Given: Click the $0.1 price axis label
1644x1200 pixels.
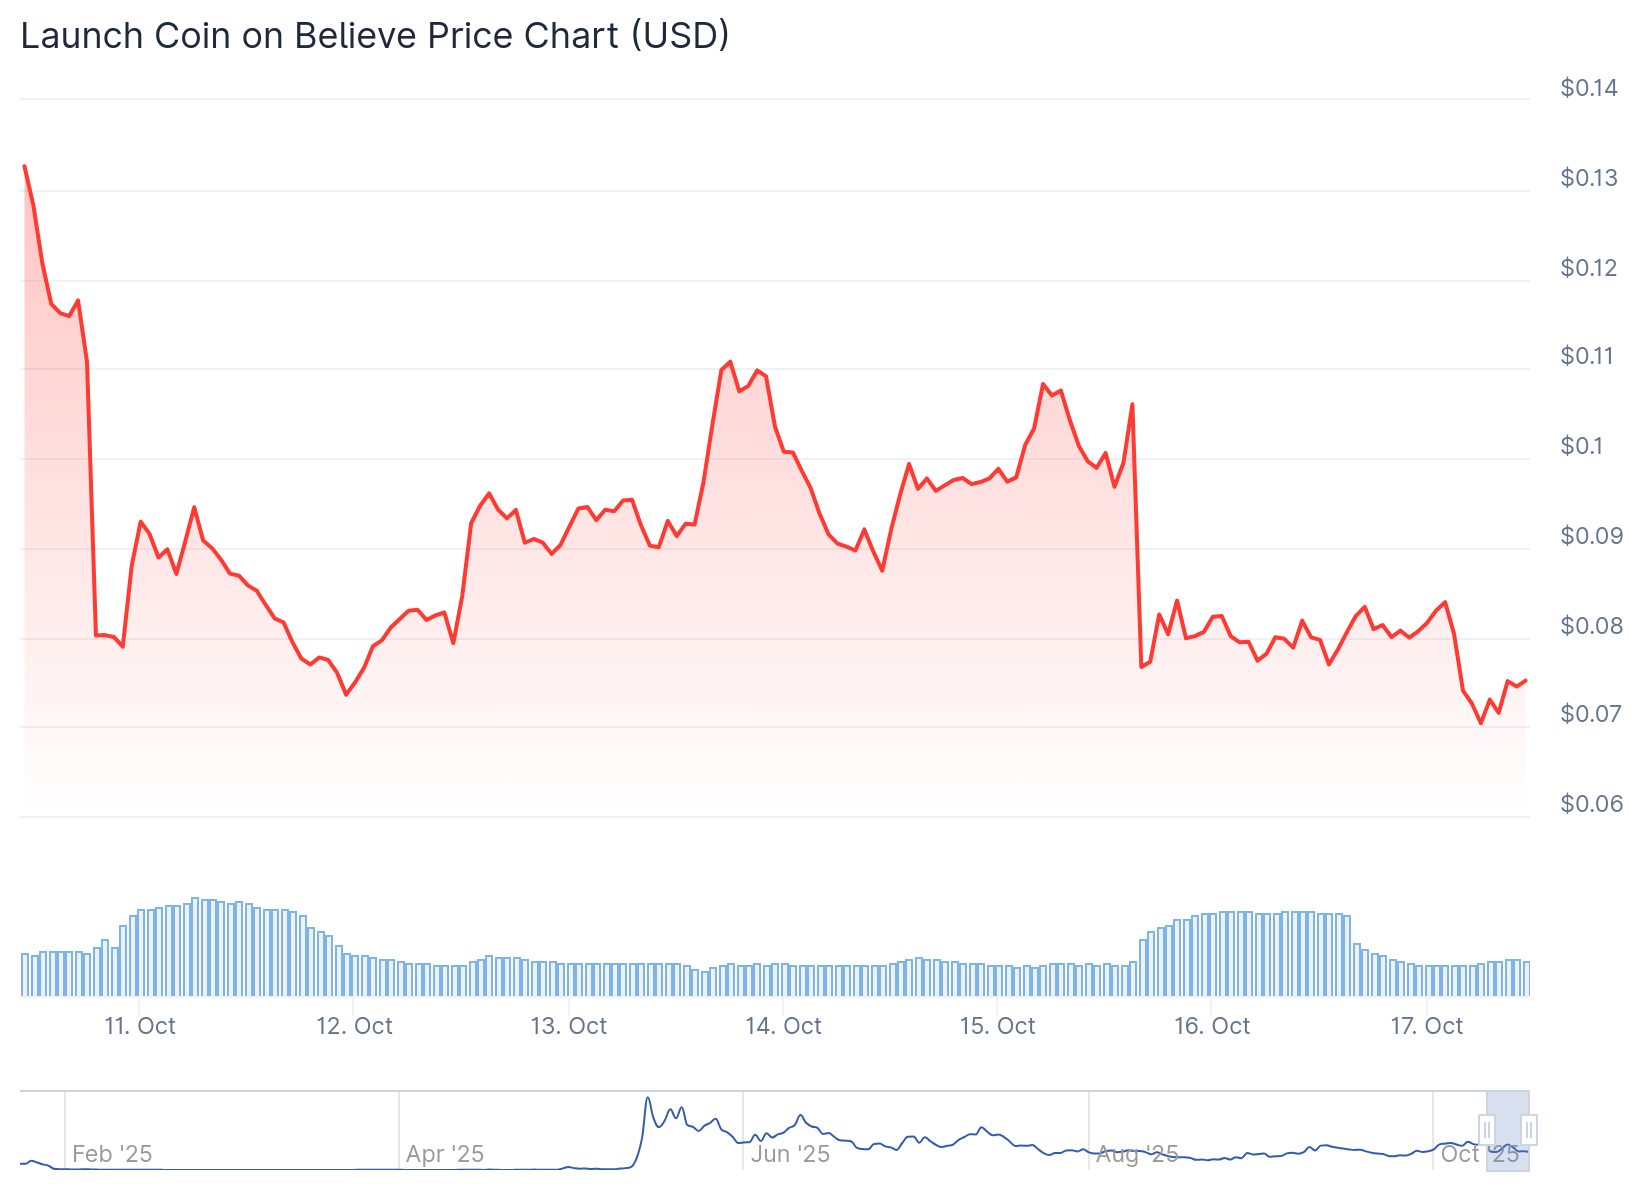Looking at the screenshot, I should [1582, 446].
